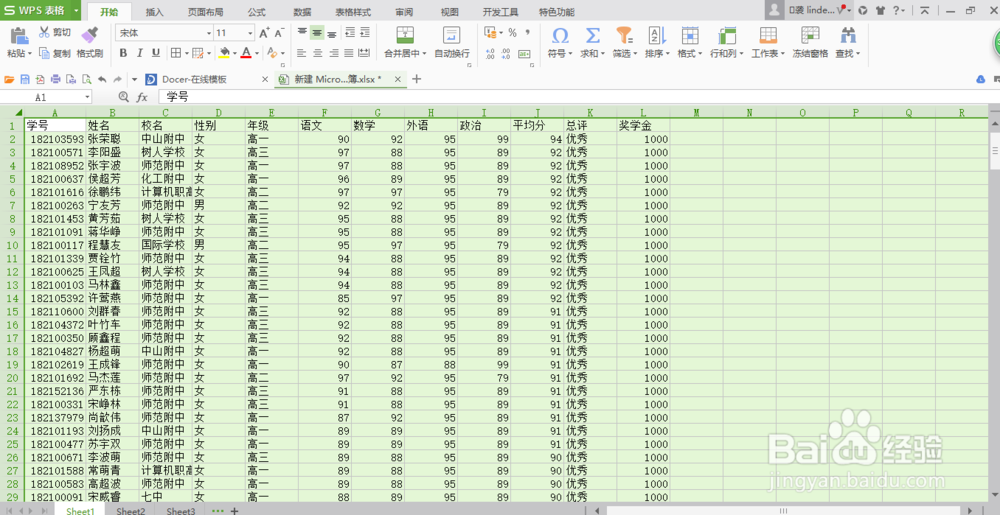
Task: Click the increase indent icon
Action: point(365,33)
